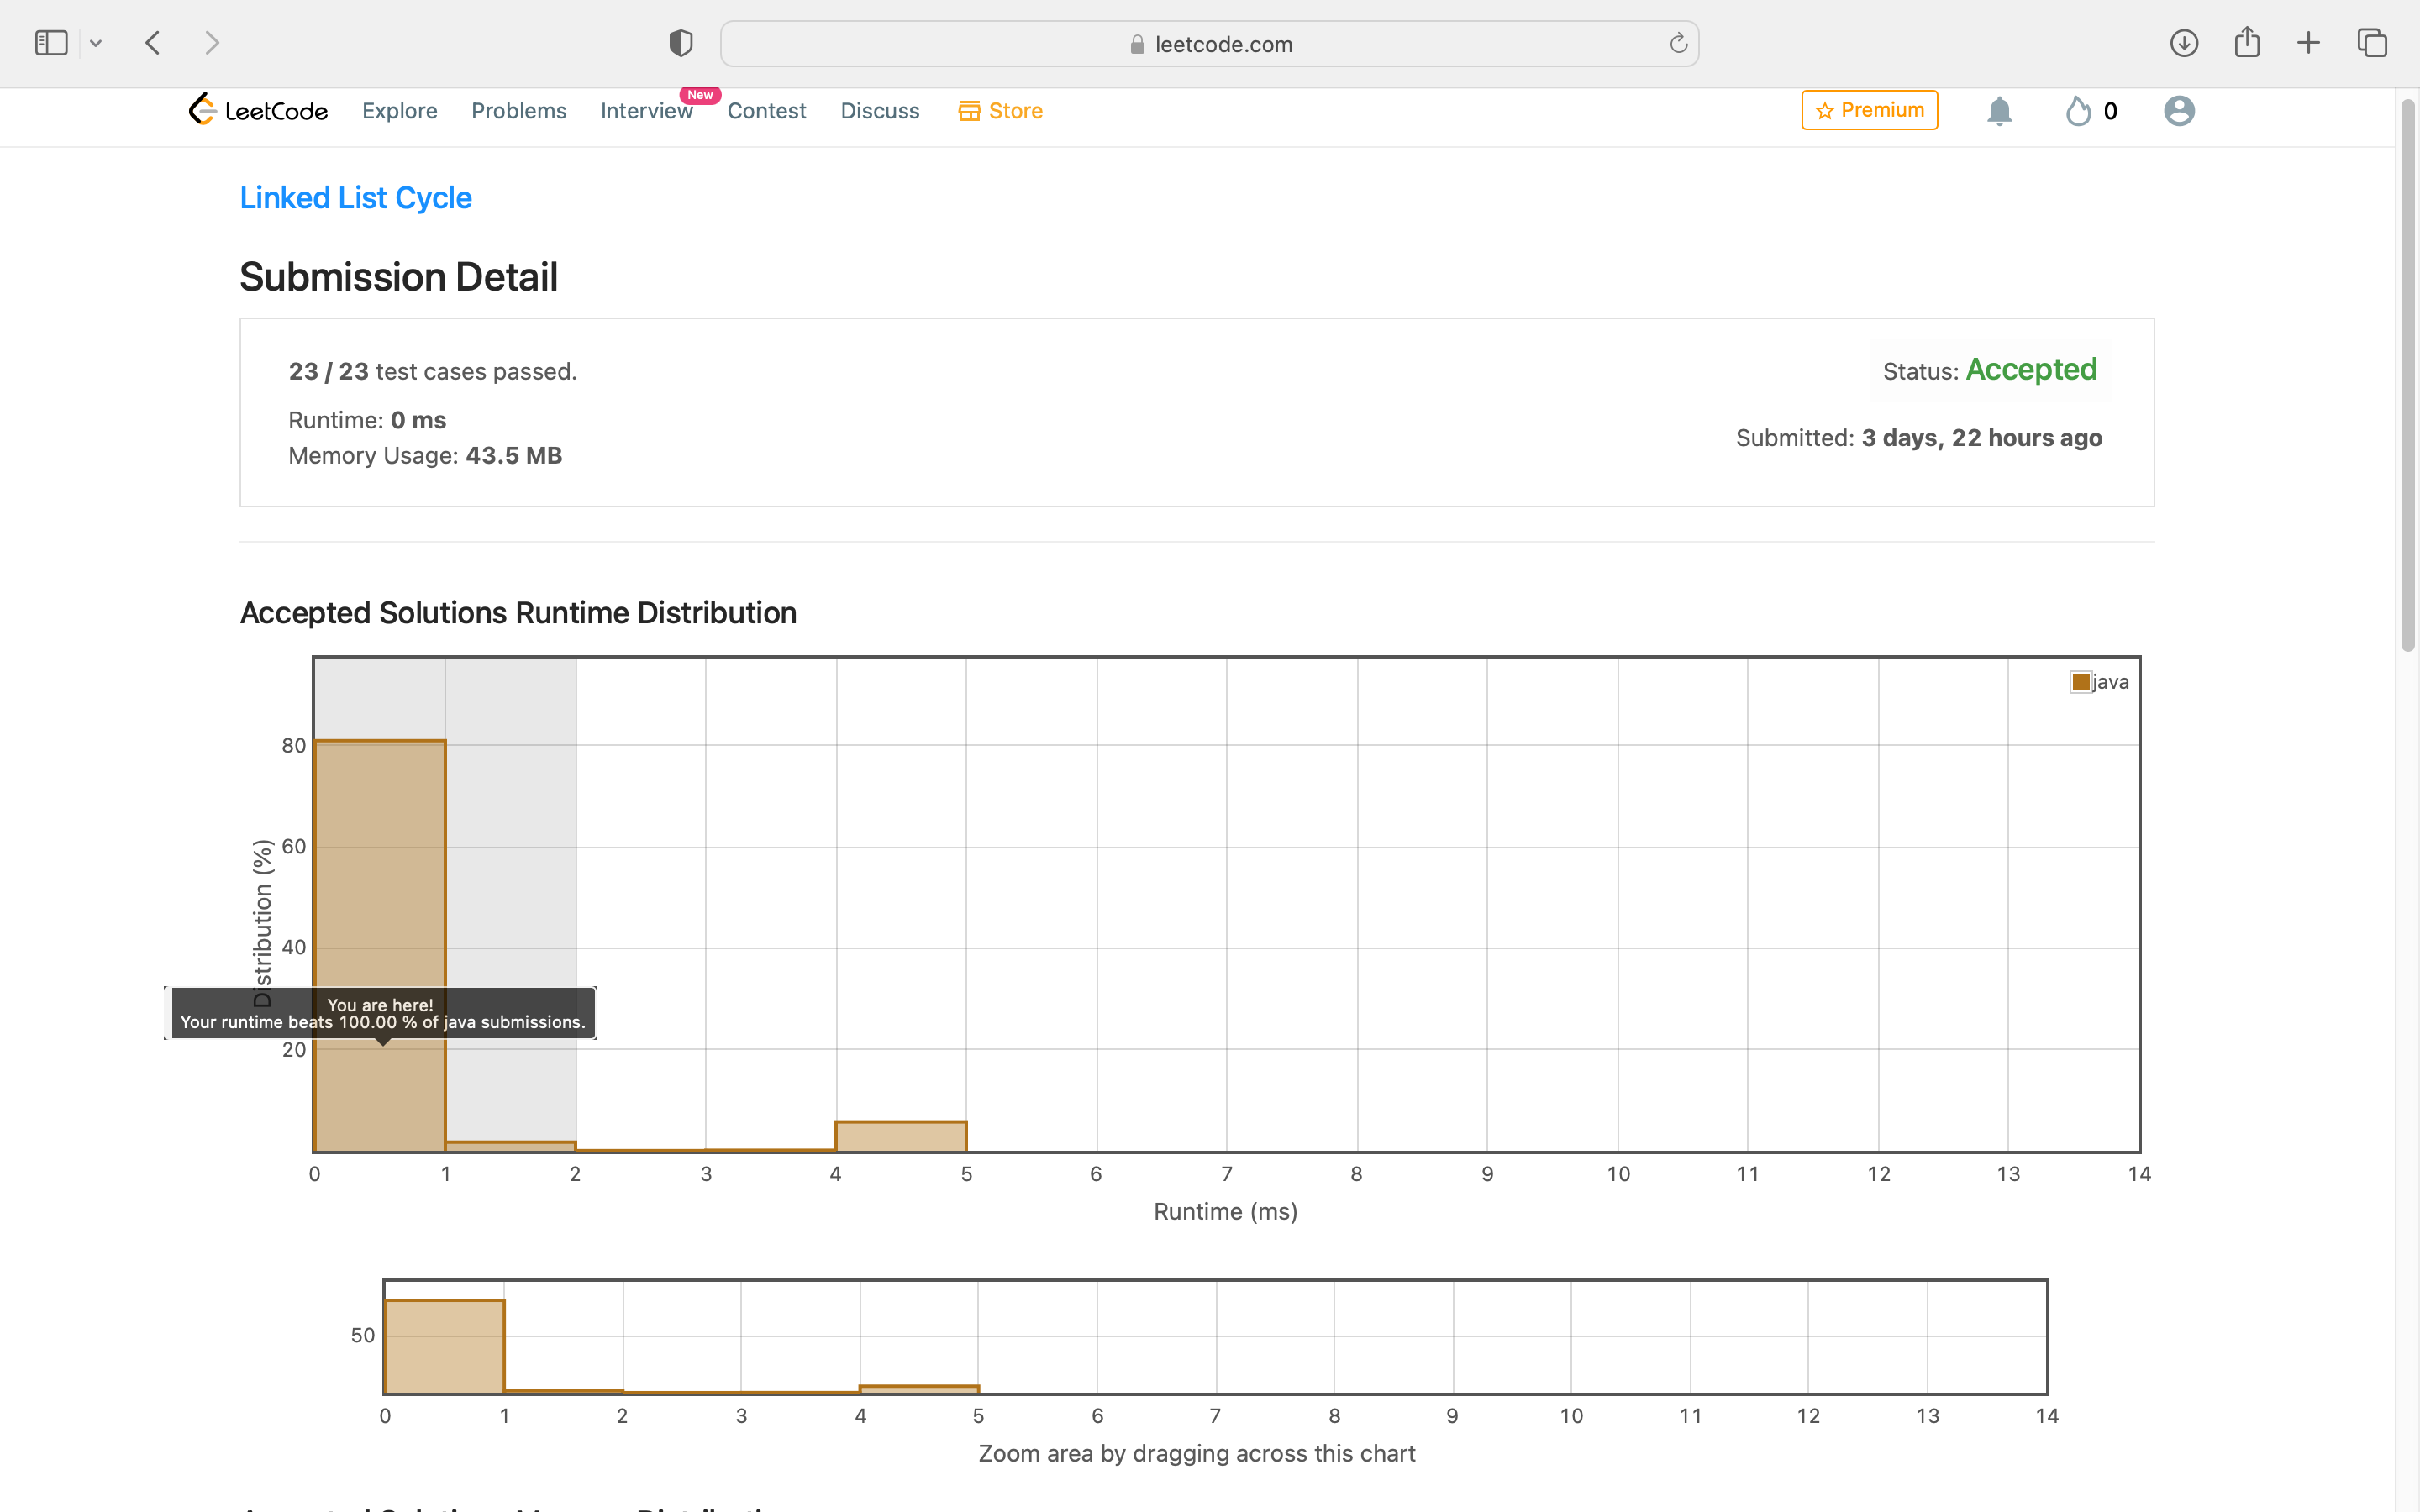Click the Safari share icon
Image resolution: width=2420 pixels, height=1512 pixels.
tap(2247, 42)
